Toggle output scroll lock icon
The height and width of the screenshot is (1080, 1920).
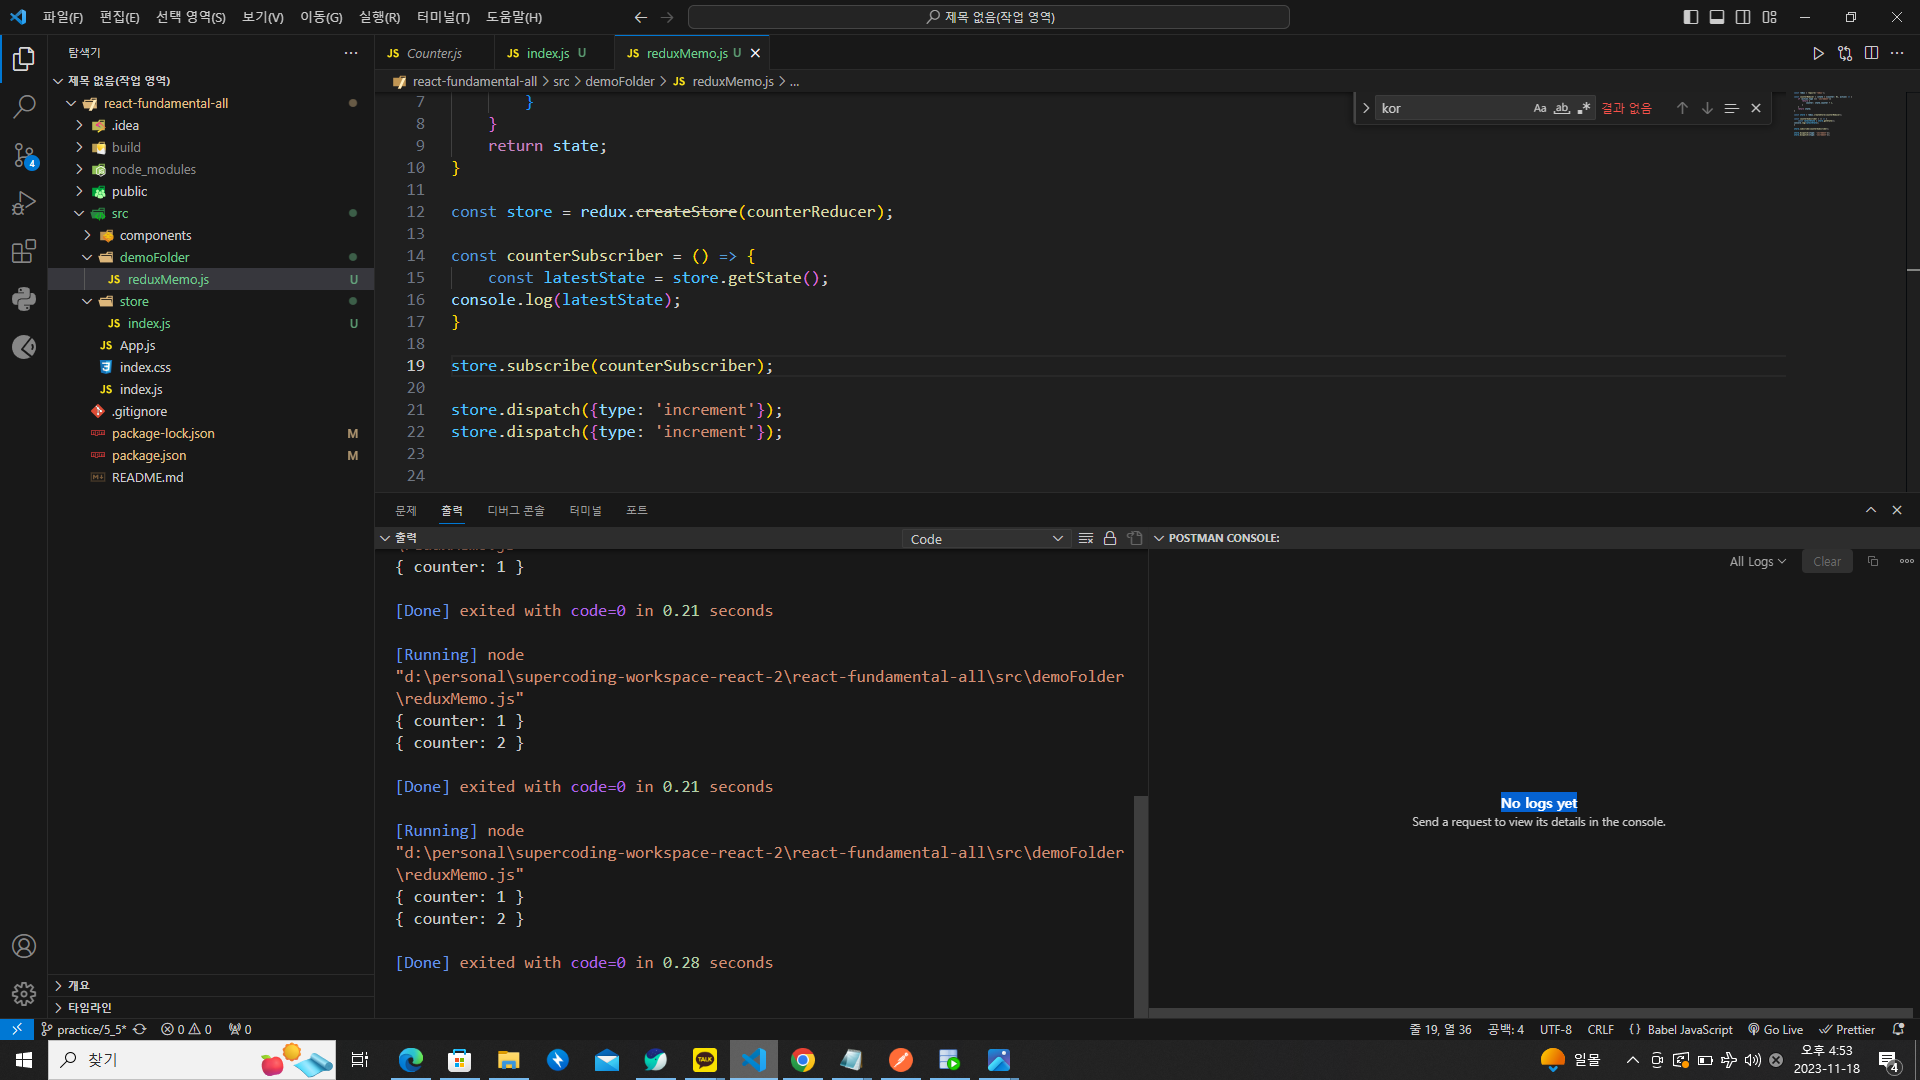(1110, 539)
